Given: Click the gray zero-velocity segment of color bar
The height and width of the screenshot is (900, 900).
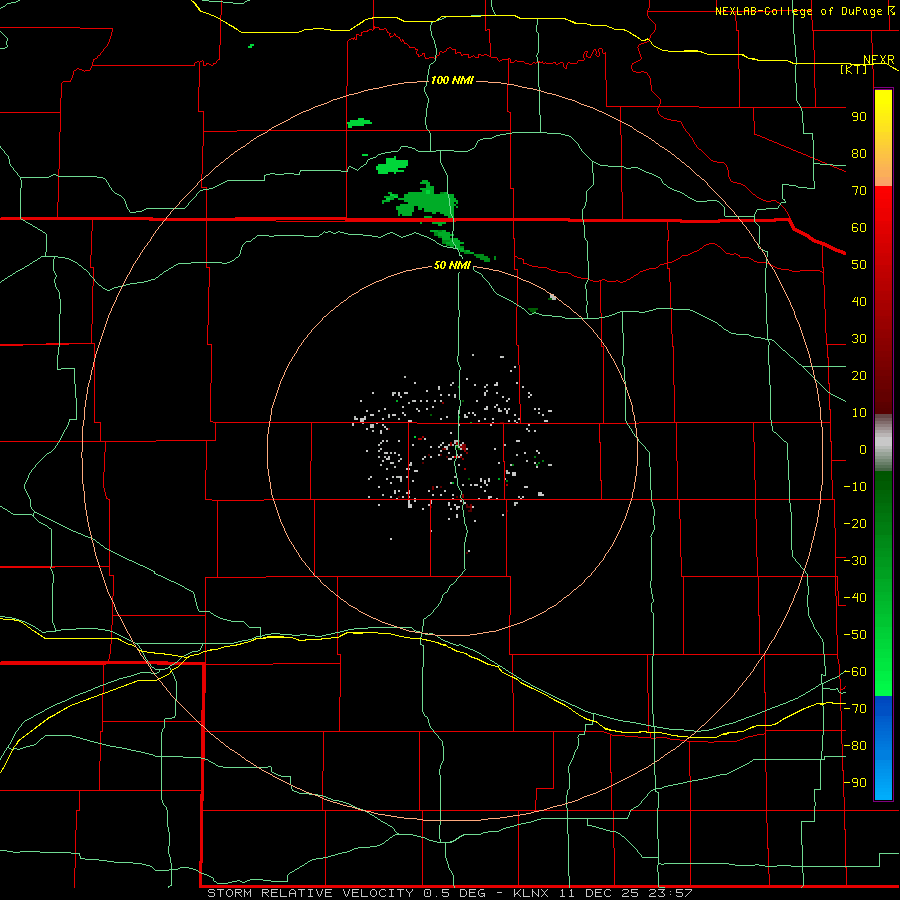Looking at the screenshot, I should [x=883, y=443].
